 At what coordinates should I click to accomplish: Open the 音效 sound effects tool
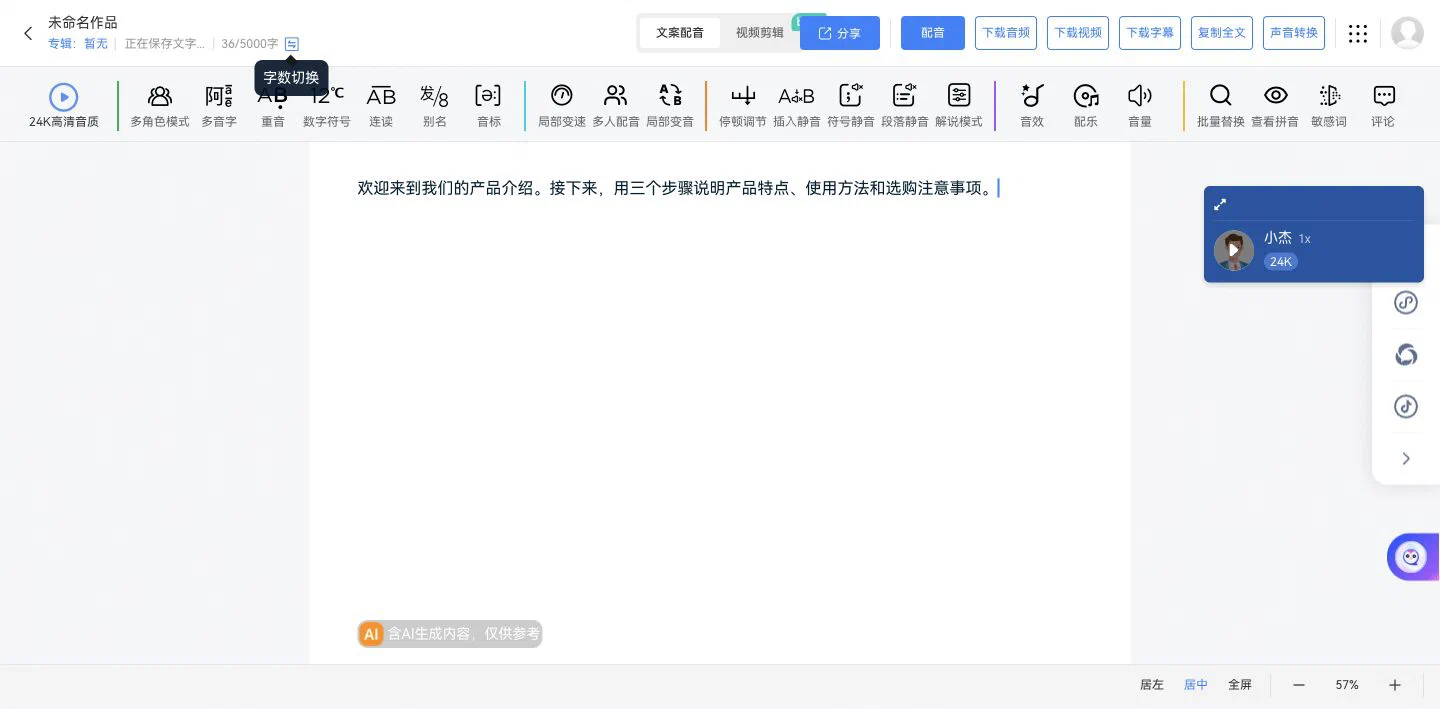point(1032,106)
